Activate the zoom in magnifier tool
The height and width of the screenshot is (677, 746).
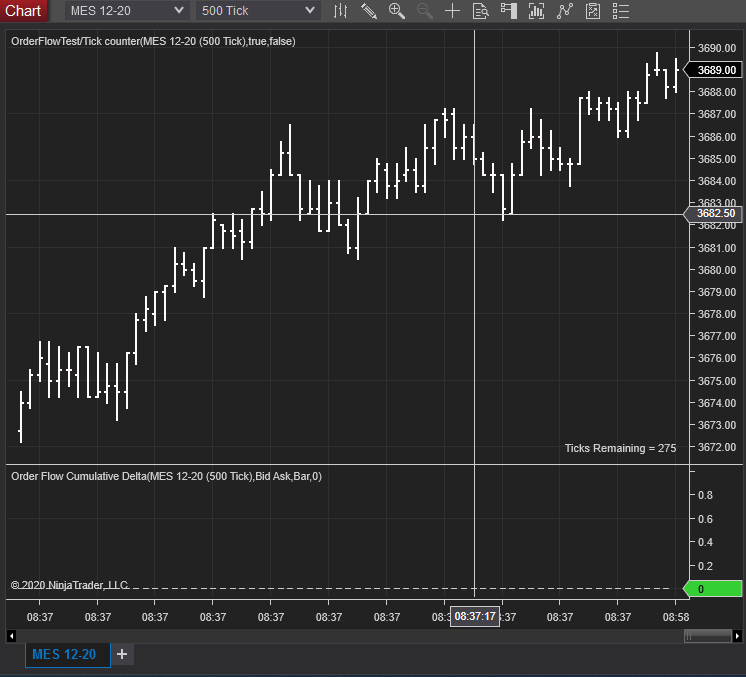pos(397,10)
